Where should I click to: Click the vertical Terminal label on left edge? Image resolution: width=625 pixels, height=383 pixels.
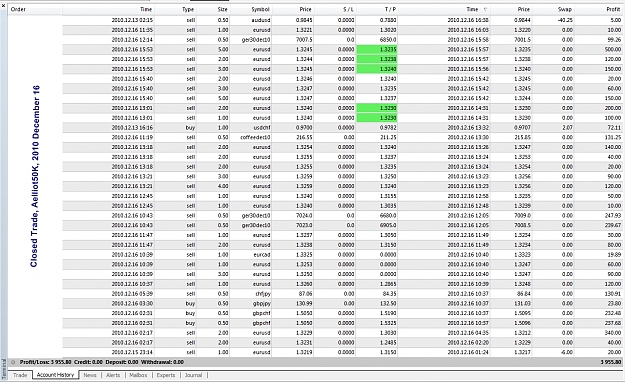pyautogui.click(x=4, y=369)
